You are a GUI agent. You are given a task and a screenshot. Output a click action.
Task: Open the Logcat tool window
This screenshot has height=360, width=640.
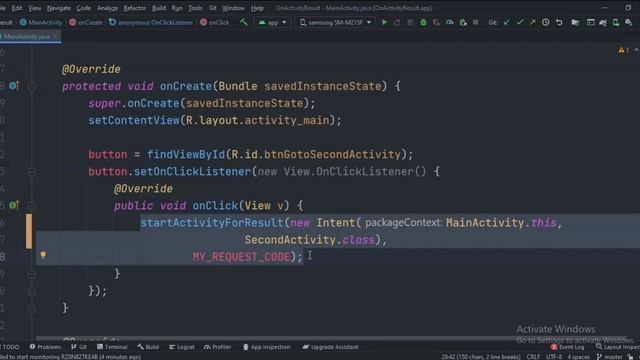(x=182, y=347)
